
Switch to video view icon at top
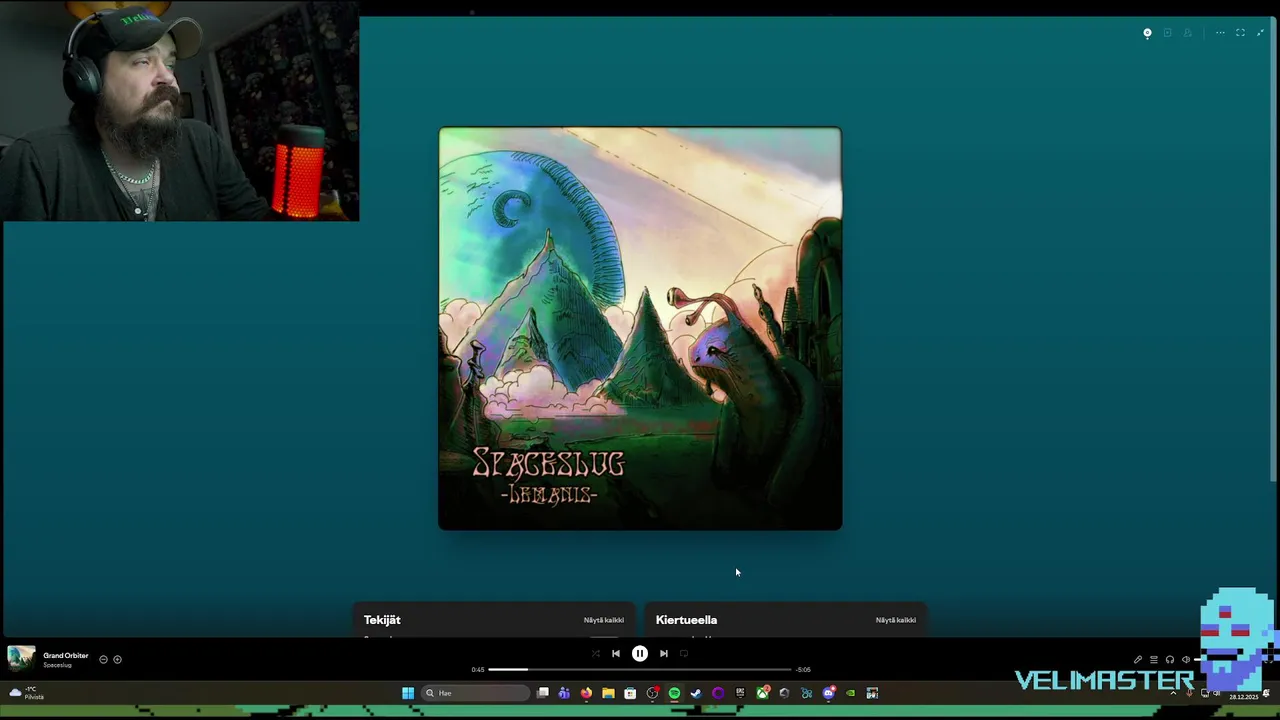(x=1167, y=33)
